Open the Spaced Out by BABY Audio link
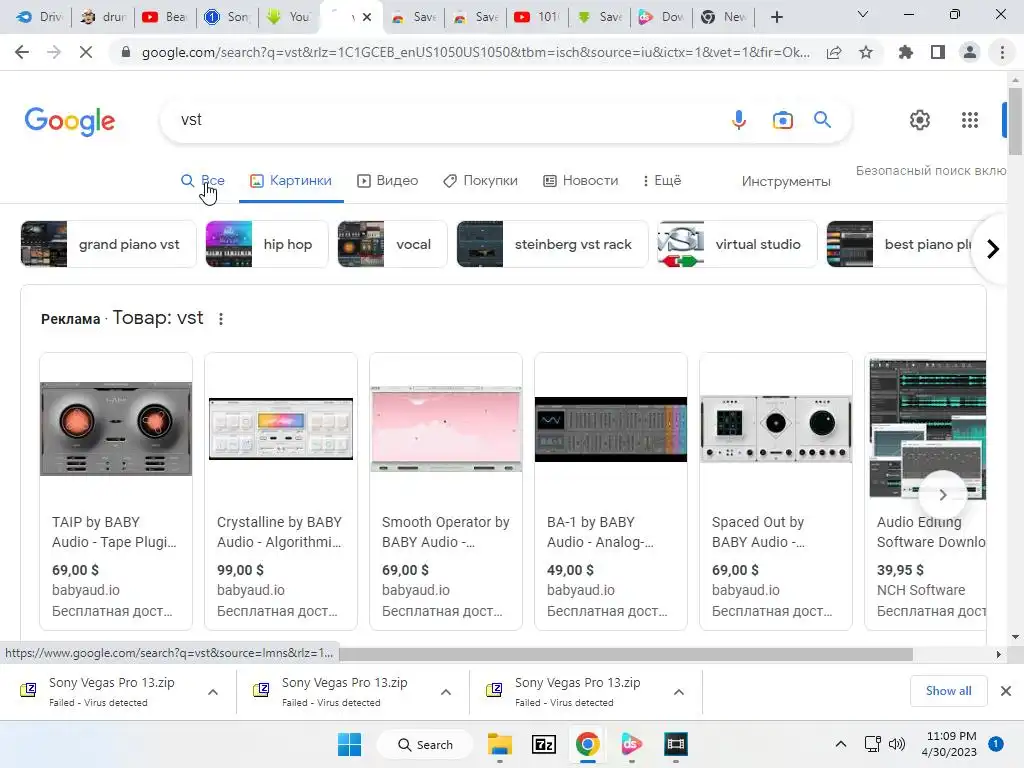 758,532
